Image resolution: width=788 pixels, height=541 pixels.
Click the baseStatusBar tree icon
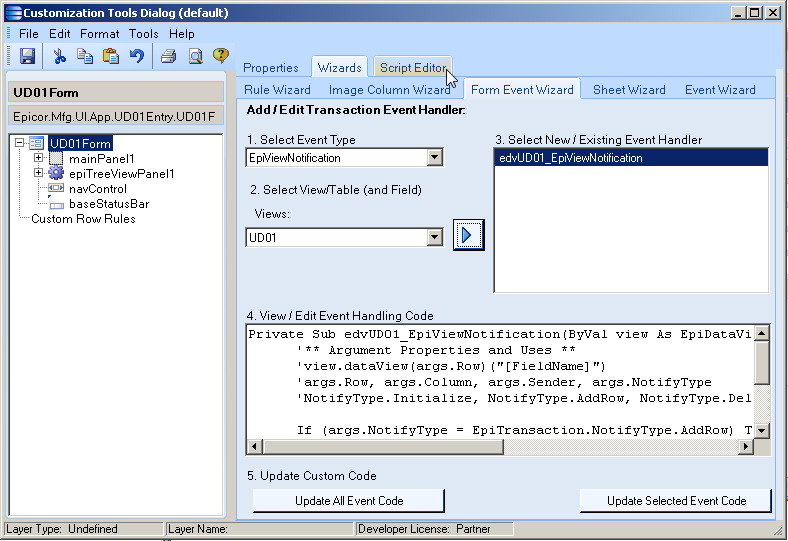click(x=56, y=203)
